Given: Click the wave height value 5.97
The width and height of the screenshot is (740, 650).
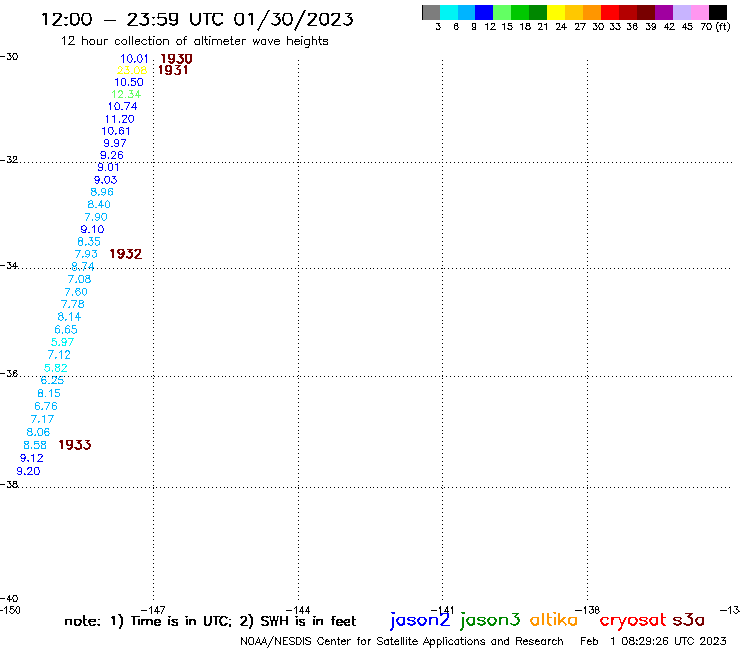Looking at the screenshot, I should click(62, 342).
